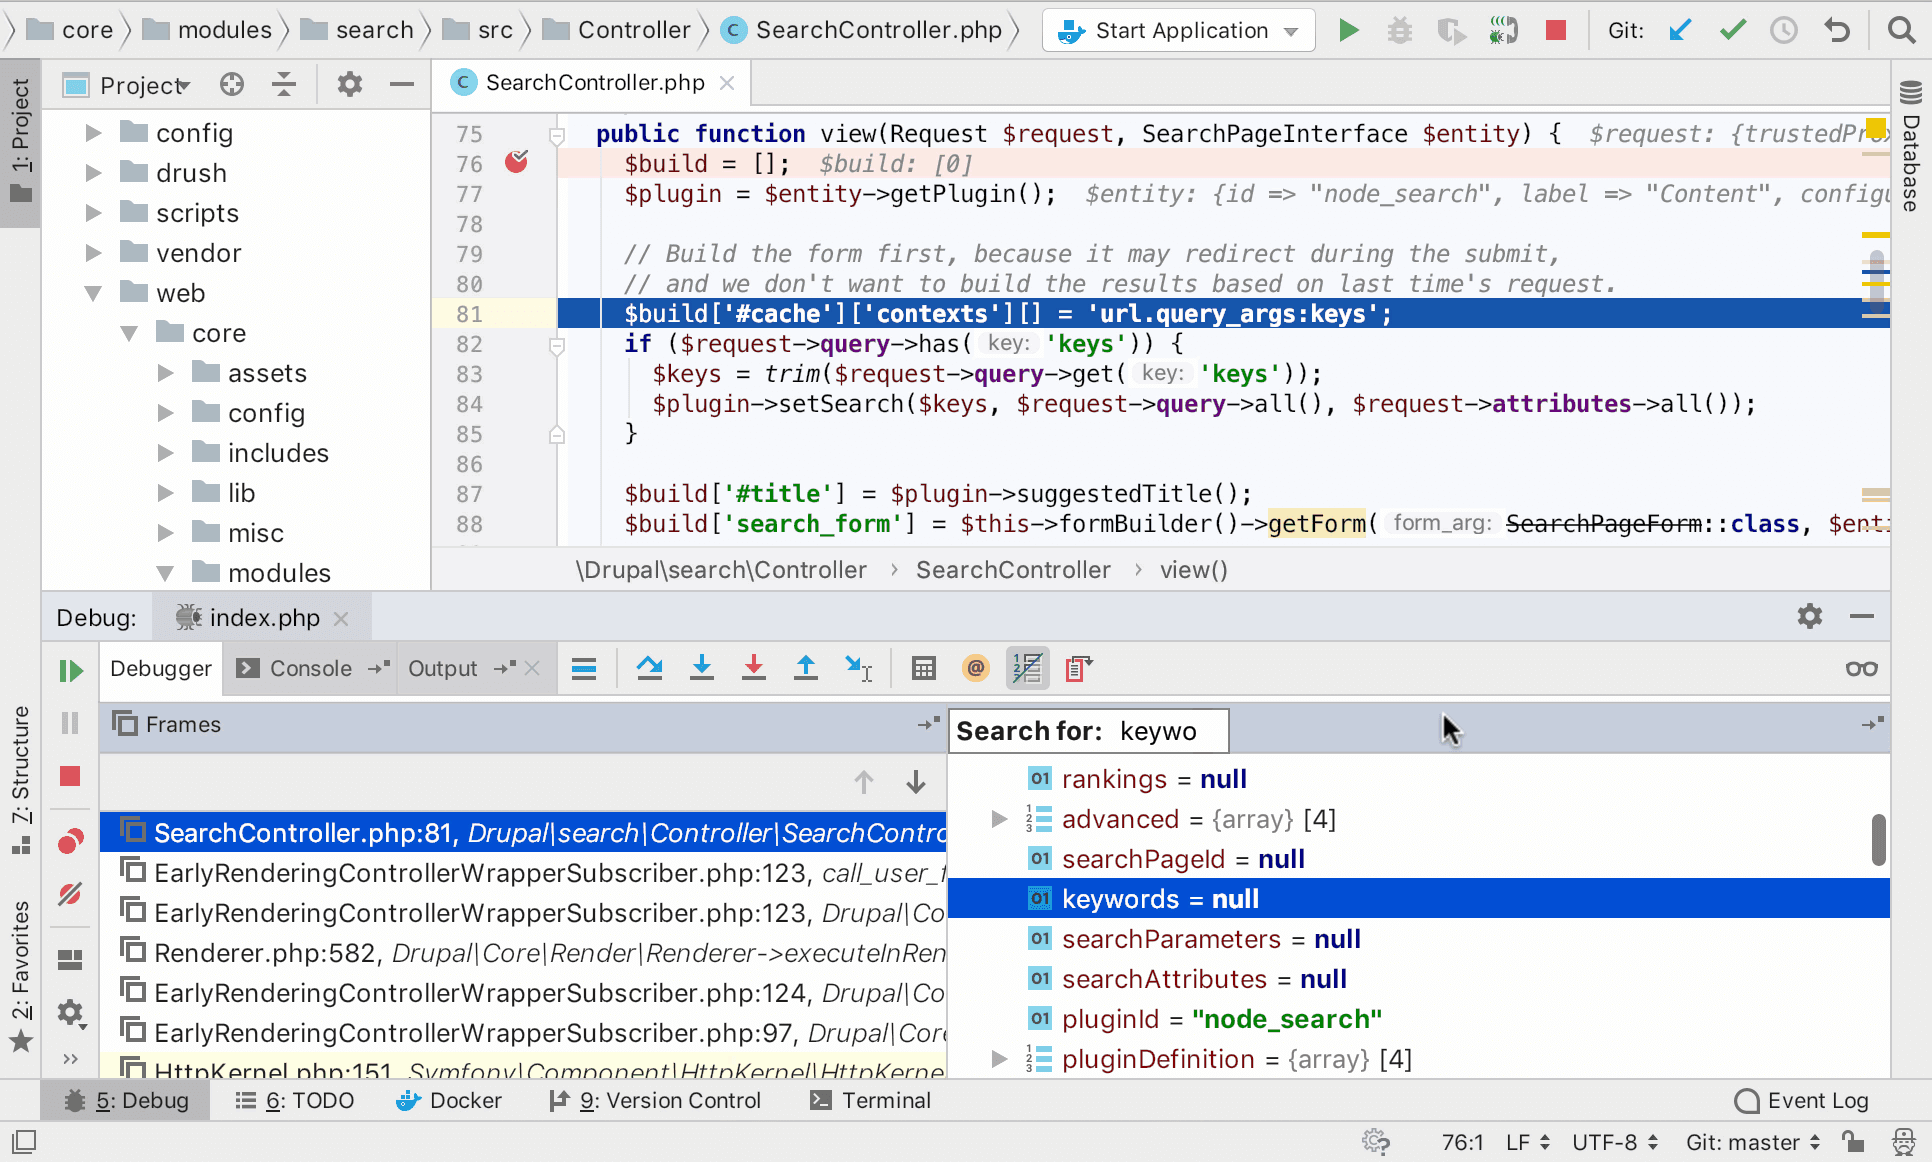
Task: Open the Settings gear in Debug panel
Action: pyautogui.click(x=1809, y=617)
